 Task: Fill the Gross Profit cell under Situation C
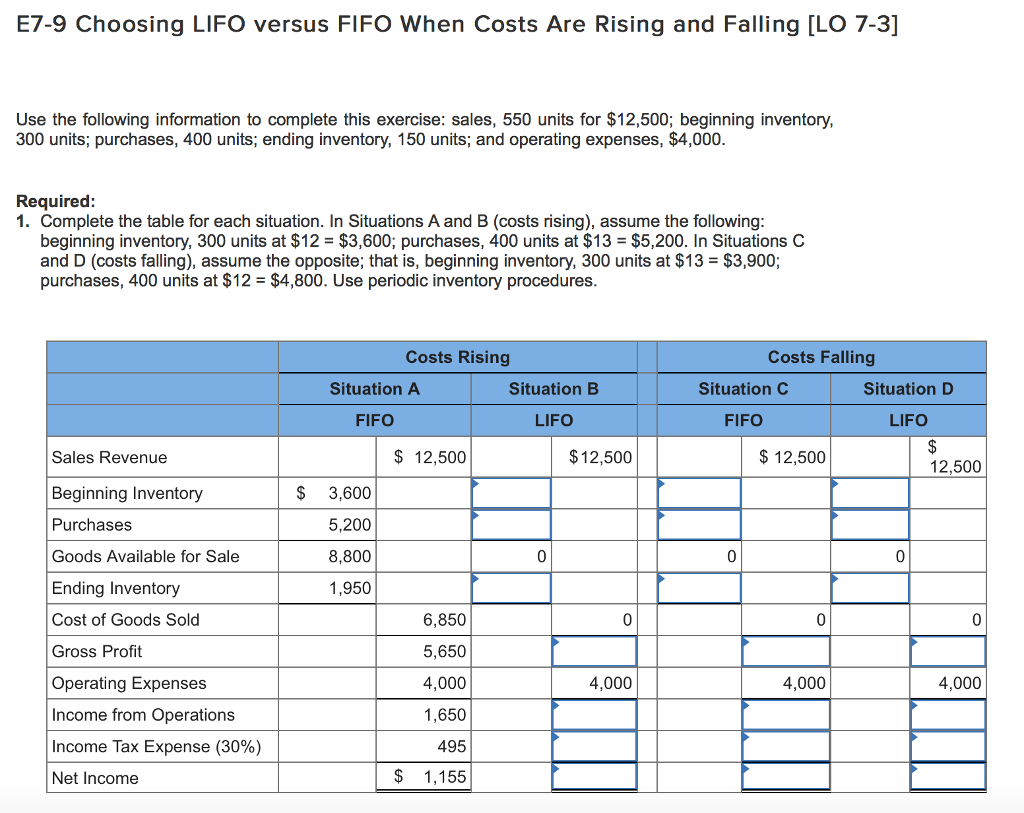[x=786, y=651]
